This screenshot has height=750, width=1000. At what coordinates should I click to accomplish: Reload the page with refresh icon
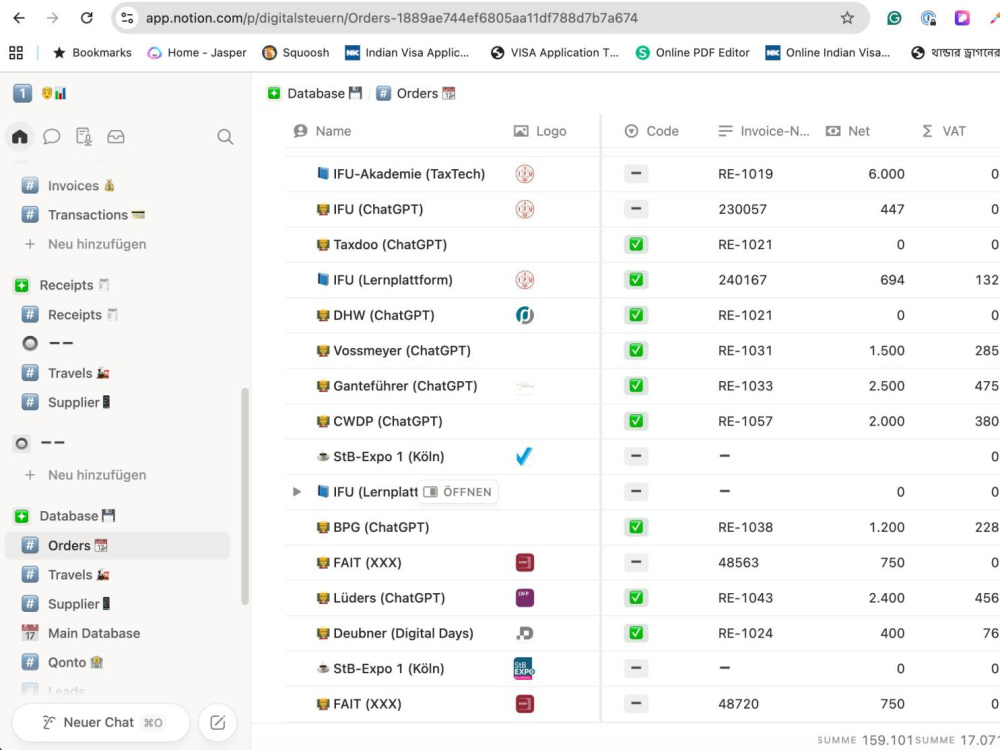pyautogui.click(x=87, y=18)
